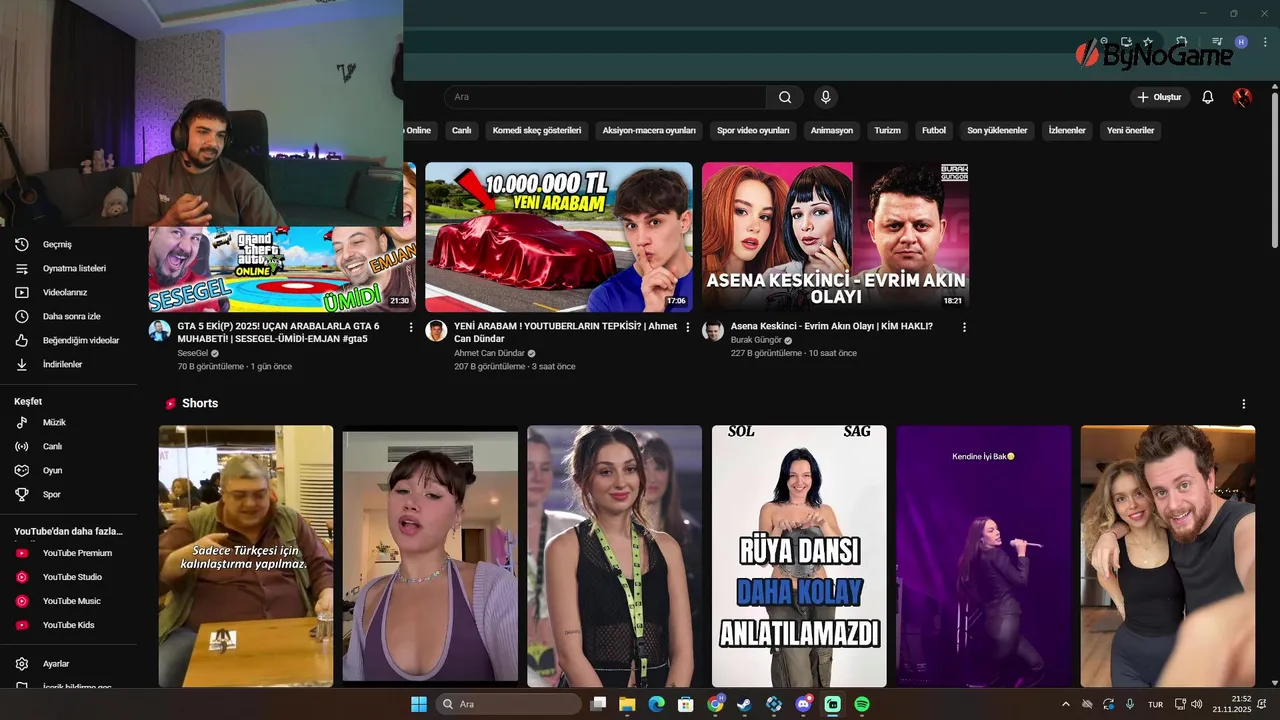Select the Animasyon chip

tap(832, 130)
